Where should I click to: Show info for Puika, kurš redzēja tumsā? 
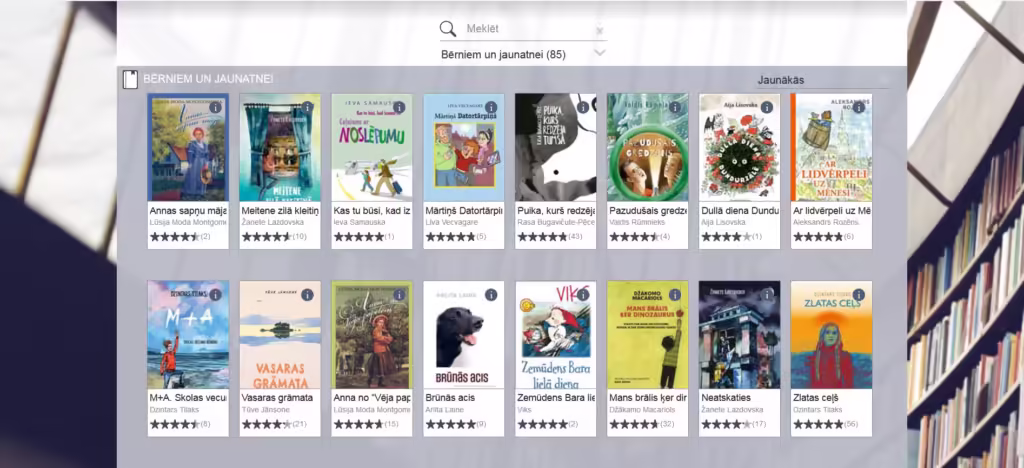click(x=583, y=107)
